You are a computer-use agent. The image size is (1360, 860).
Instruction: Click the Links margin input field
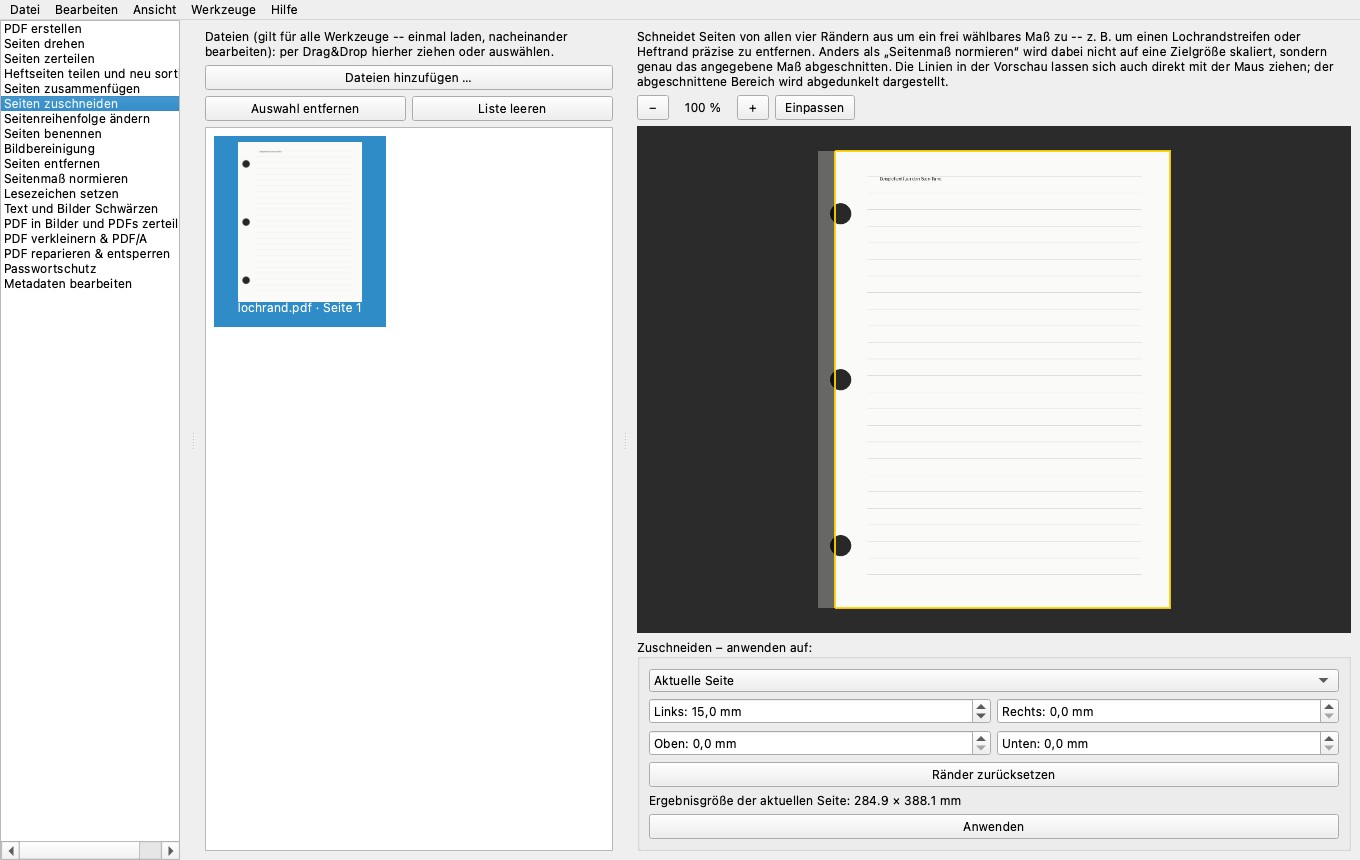[811, 712]
